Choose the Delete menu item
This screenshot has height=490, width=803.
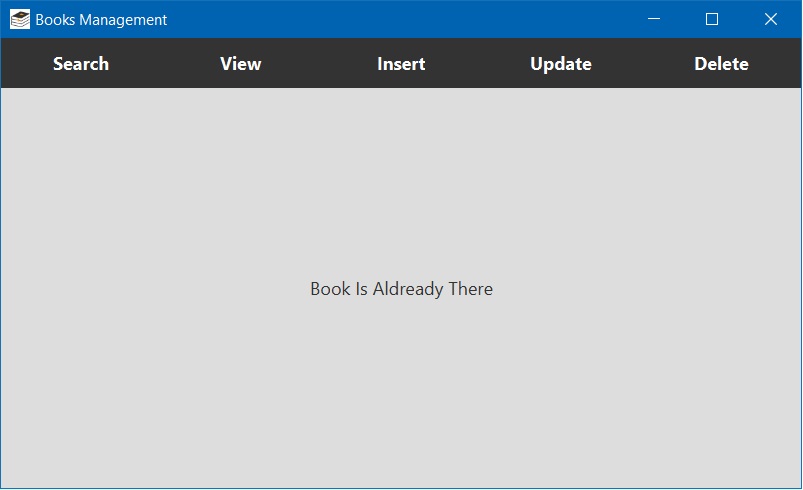[x=721, y=63]
